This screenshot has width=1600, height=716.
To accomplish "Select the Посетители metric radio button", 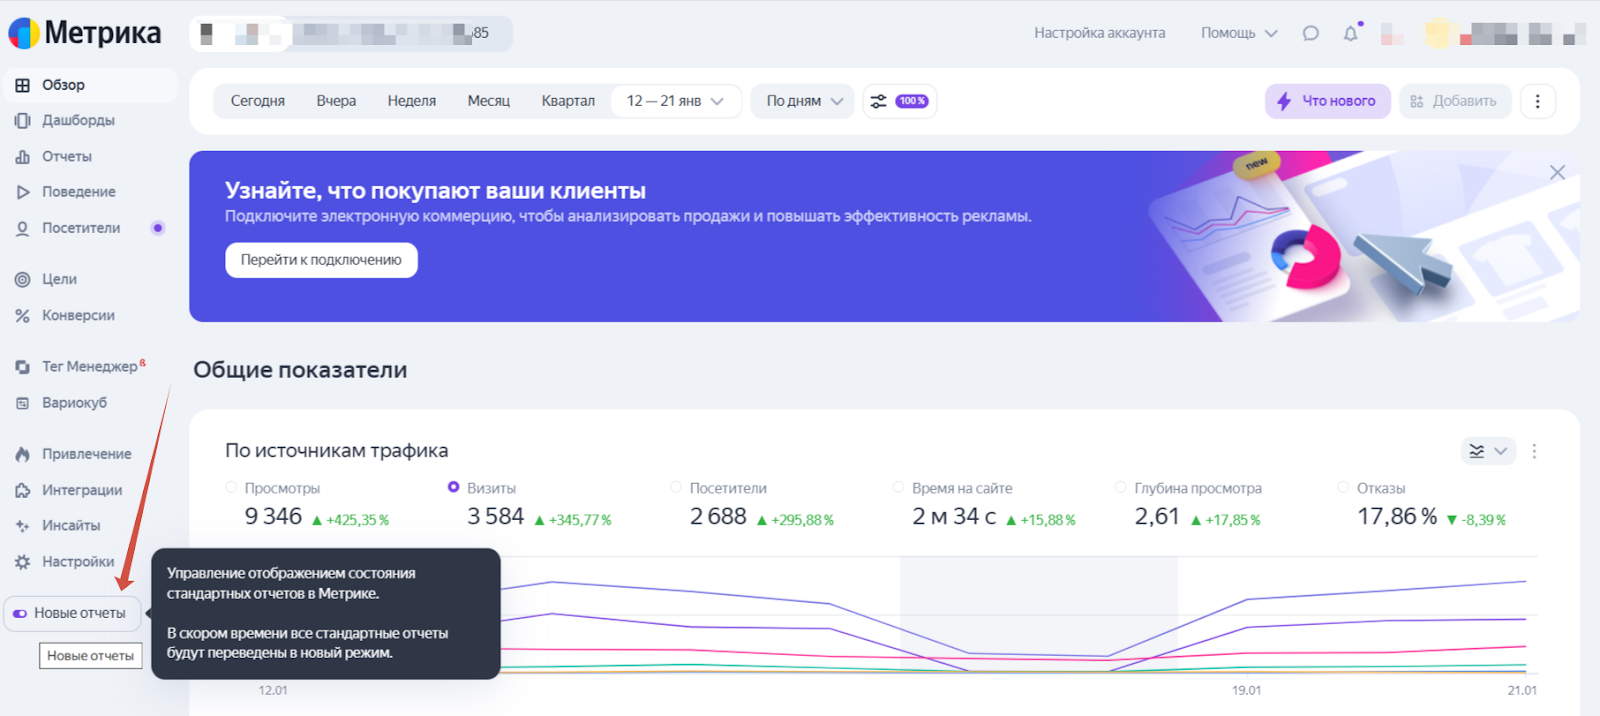I will [676, 488].
